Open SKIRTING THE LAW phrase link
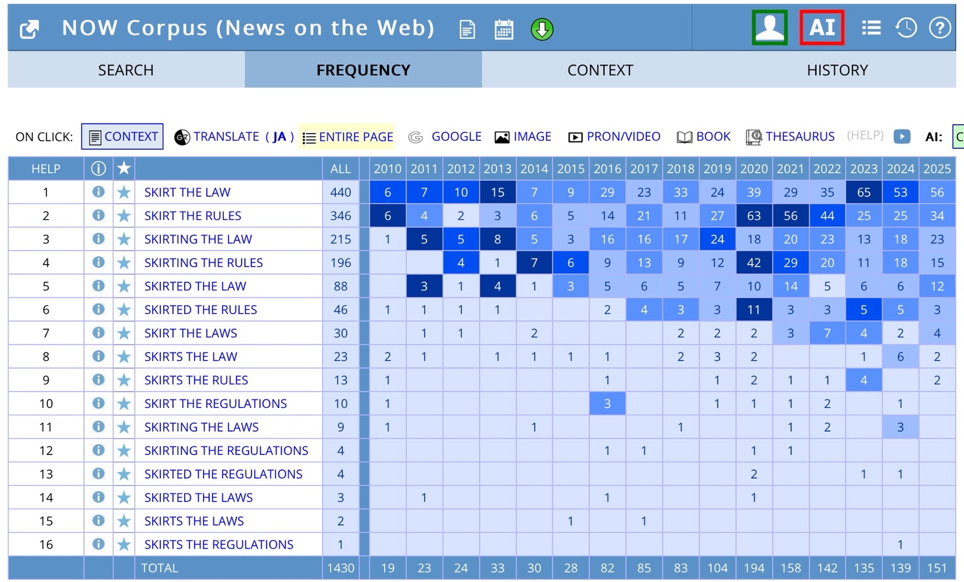The image size is (964, 582). click(x=198, y=239)
